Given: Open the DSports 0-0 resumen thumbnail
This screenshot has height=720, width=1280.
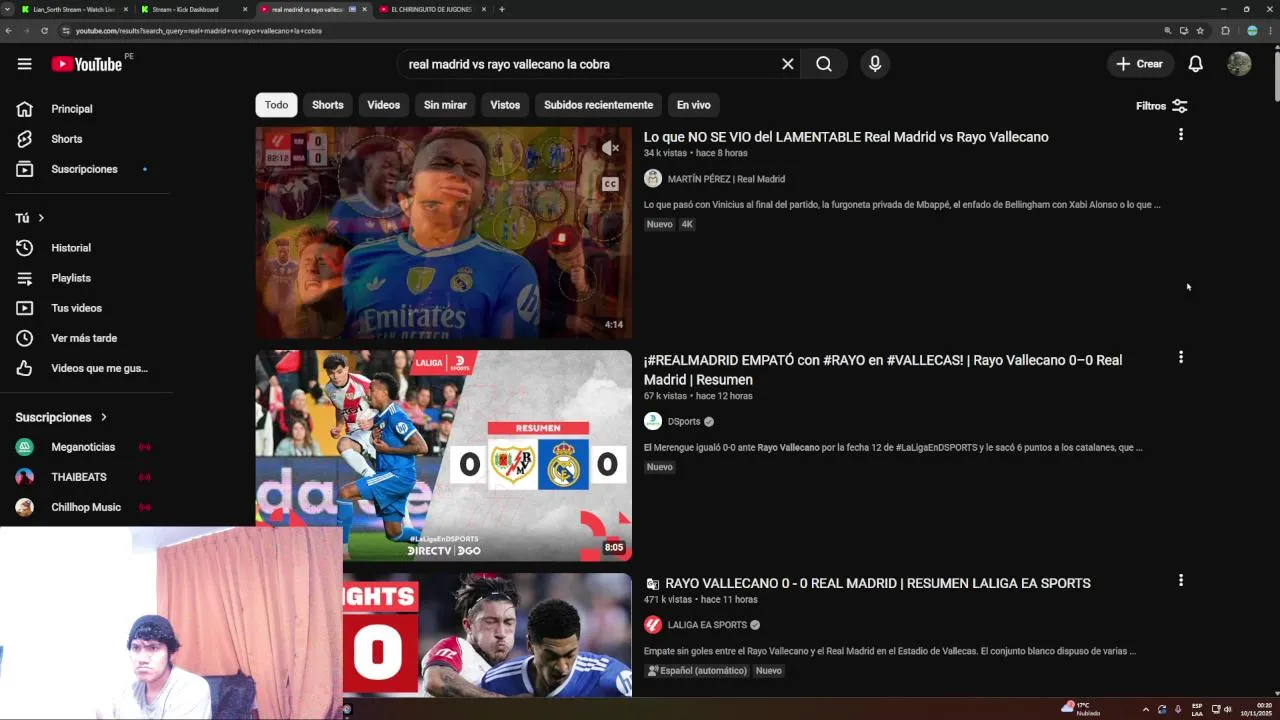Looking at the screenshot, I should pyautogui.click(x=443, y=455).
